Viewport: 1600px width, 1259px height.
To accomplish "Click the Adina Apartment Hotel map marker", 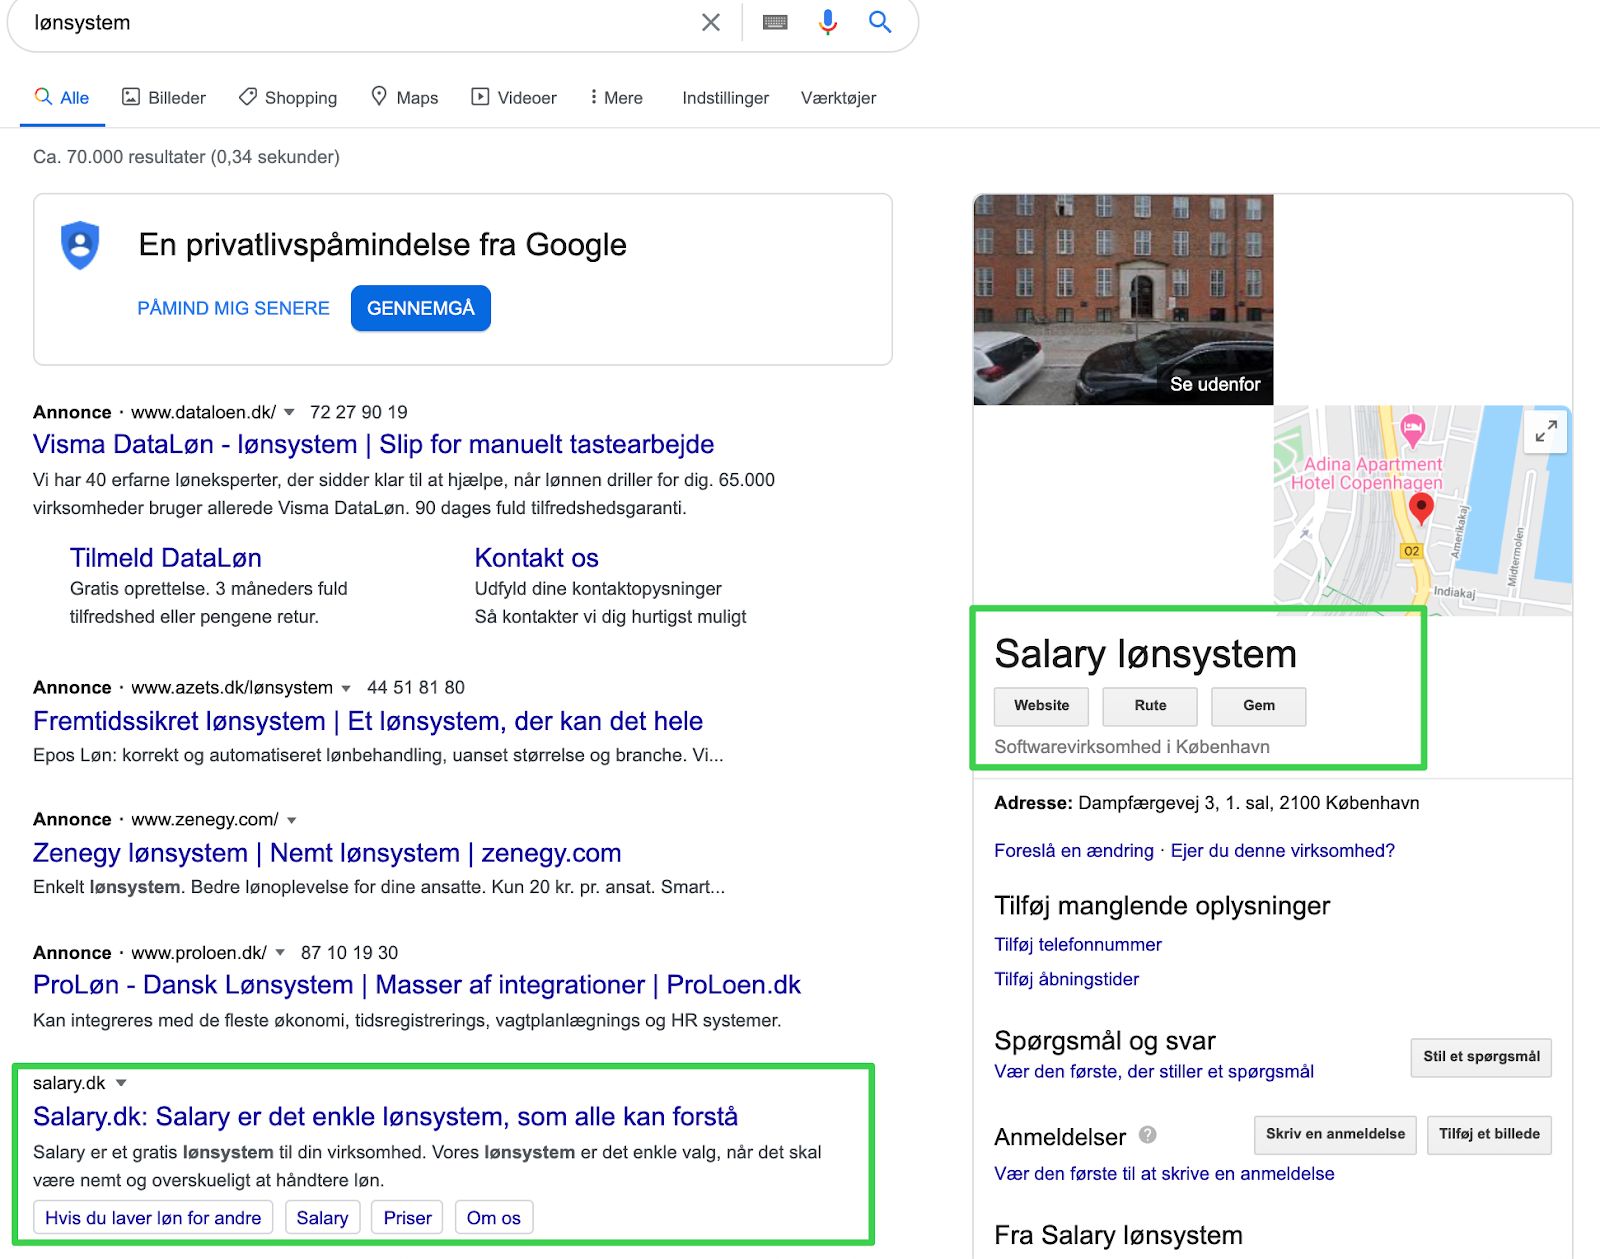I will [1412, 430].
